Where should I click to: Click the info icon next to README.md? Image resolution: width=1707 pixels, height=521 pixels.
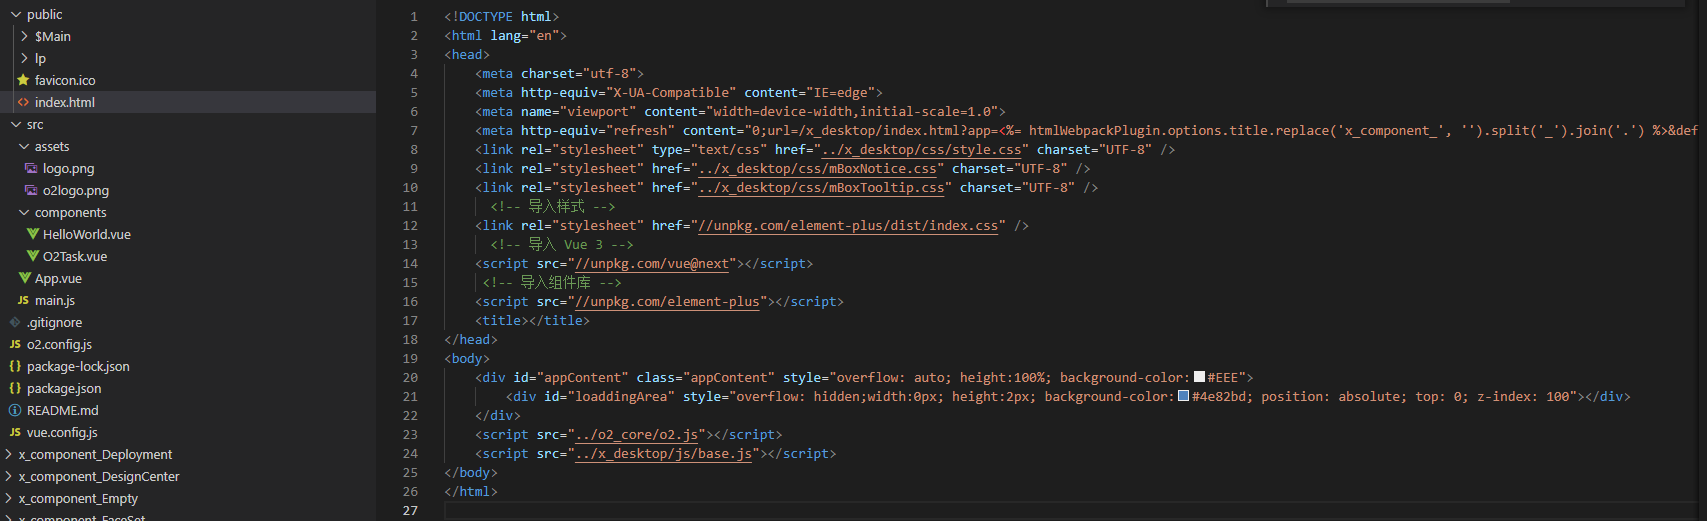[15, 410]
